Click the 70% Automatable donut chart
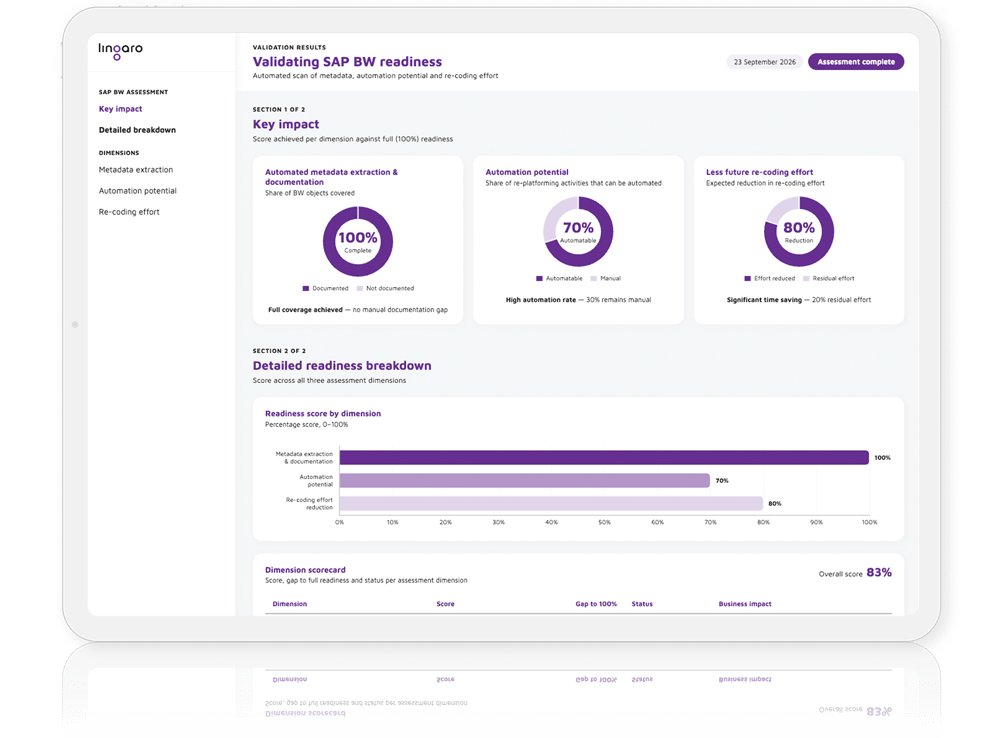This screenshot has height=738, width=1008. tap(578, 231)
